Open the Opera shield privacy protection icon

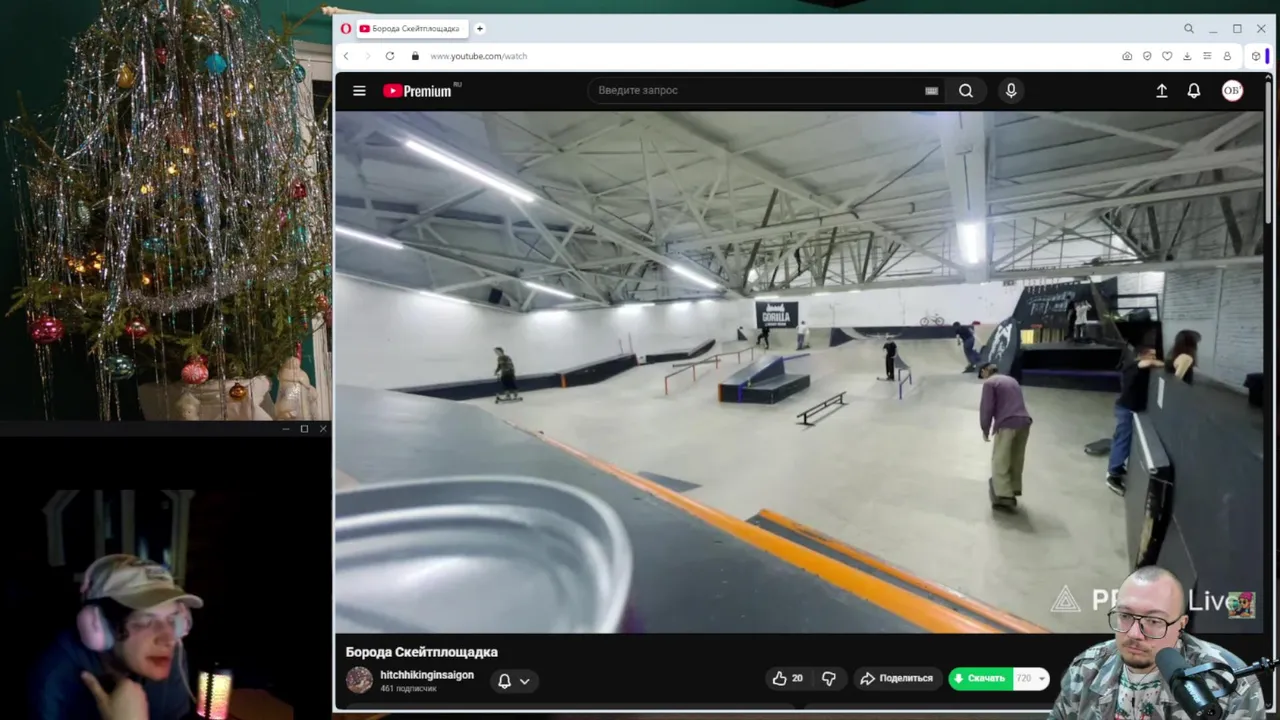pyautogui.click(x=1147, y=56)
